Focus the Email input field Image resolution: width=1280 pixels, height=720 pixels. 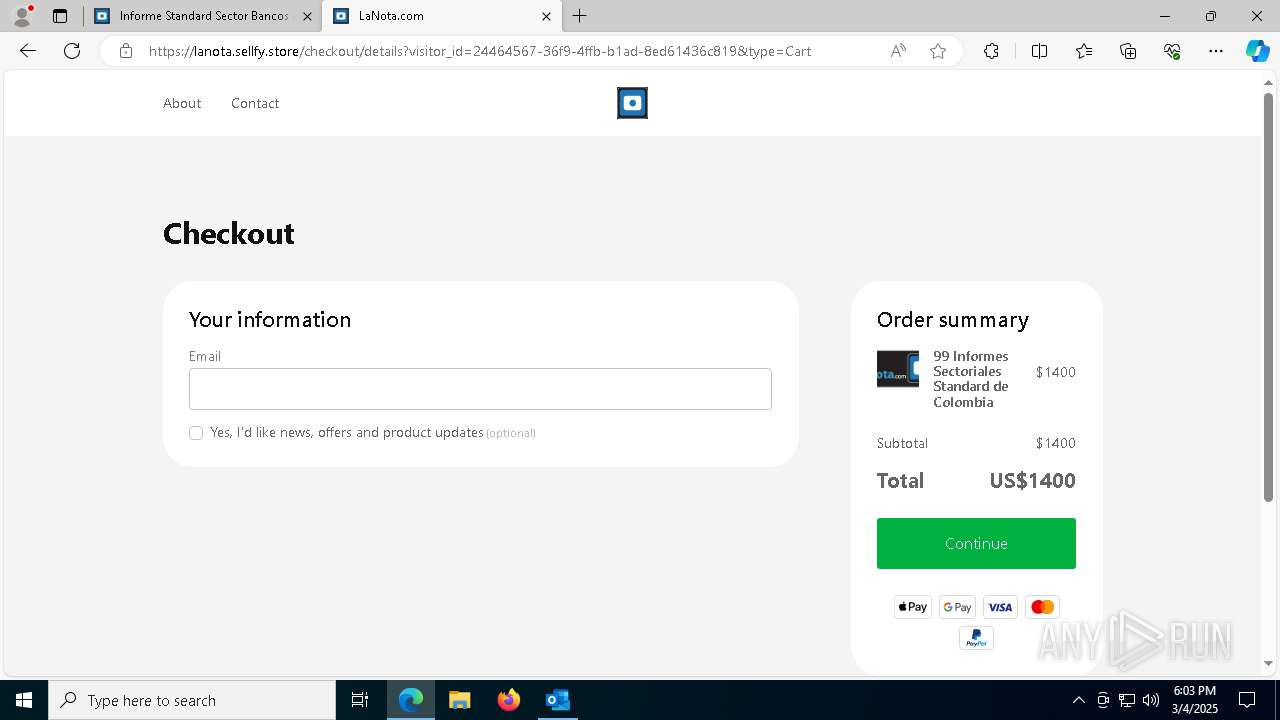pyautogui.click(x=480, y=389)
